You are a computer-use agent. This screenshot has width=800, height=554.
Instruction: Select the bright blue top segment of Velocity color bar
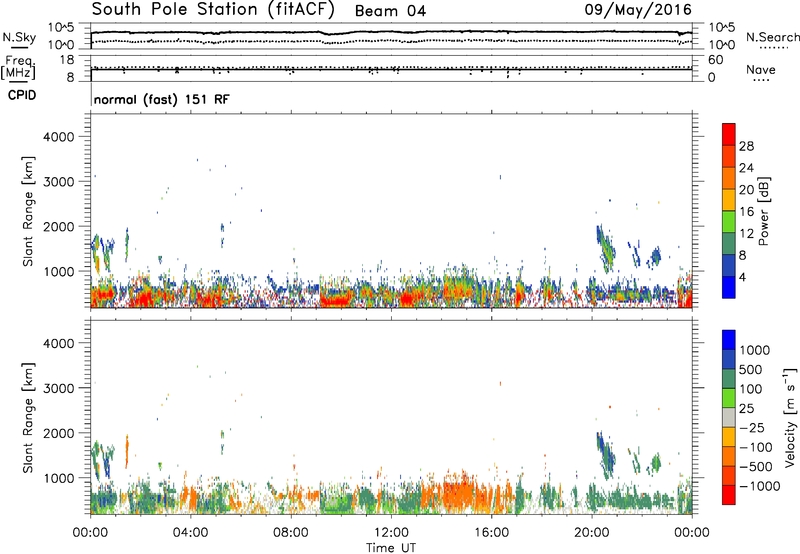point(729,340)
